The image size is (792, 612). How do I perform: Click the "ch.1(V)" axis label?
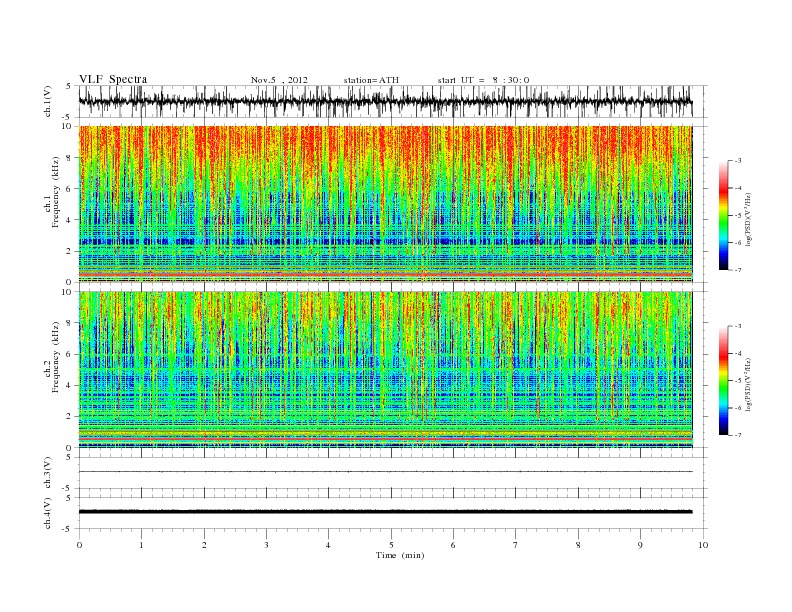[x=48, y=101]
